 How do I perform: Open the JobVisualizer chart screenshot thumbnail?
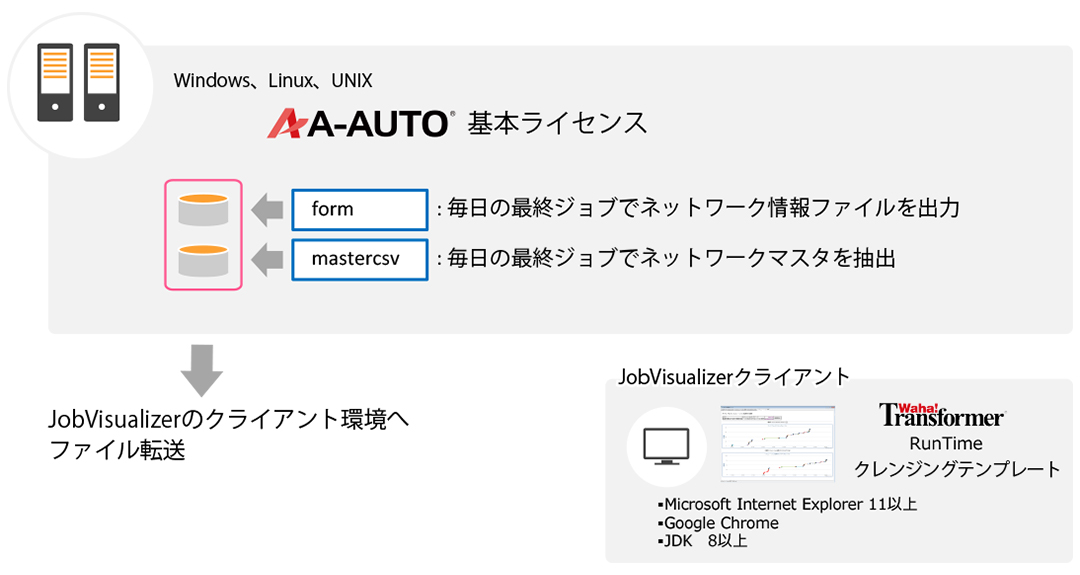(x=778, y=443)
